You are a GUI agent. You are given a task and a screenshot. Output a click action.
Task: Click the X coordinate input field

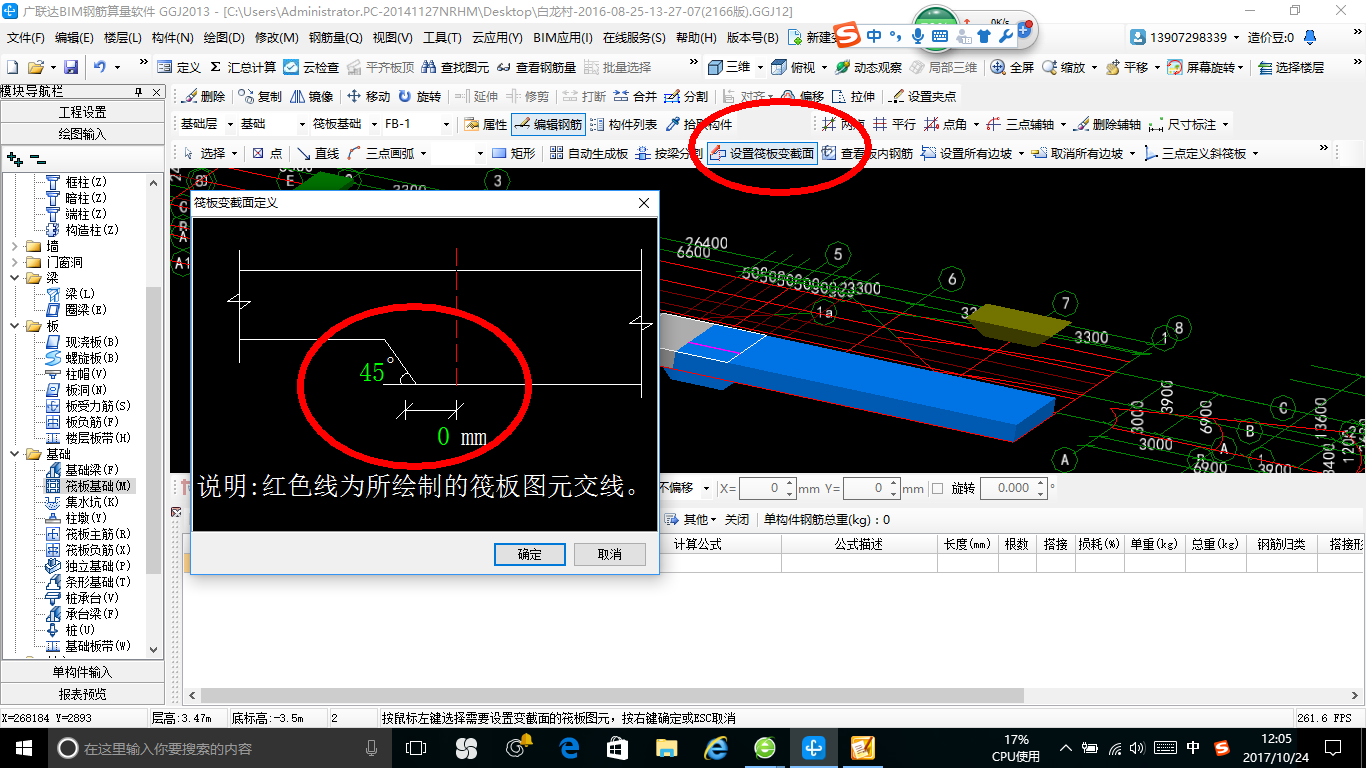tap(768, 488)
